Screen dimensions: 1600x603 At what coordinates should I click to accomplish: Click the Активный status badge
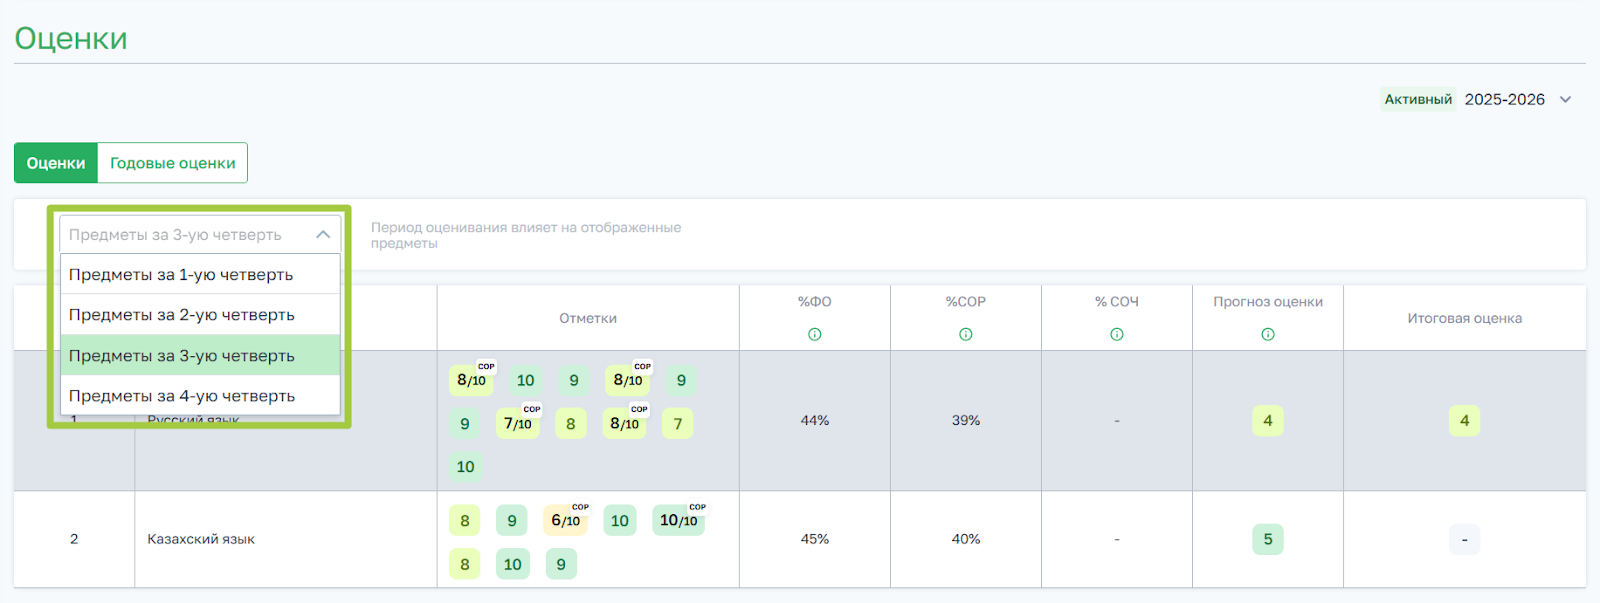coord(1418,100)
